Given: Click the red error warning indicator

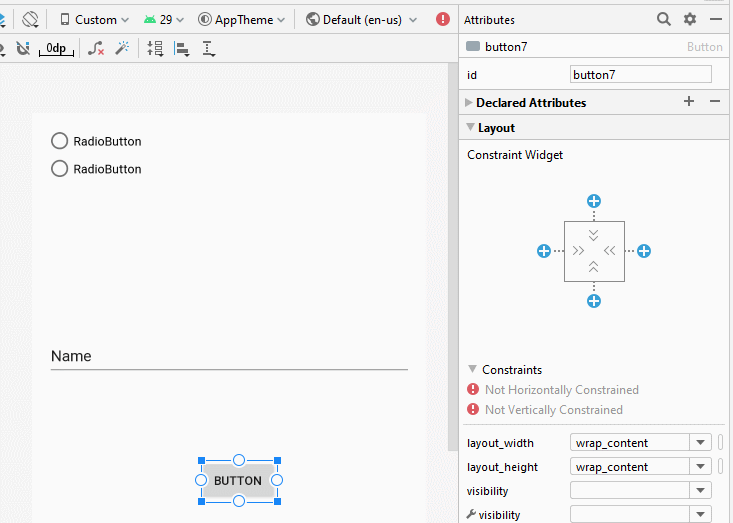Looking at the screenshot, I should pos(443,19).
